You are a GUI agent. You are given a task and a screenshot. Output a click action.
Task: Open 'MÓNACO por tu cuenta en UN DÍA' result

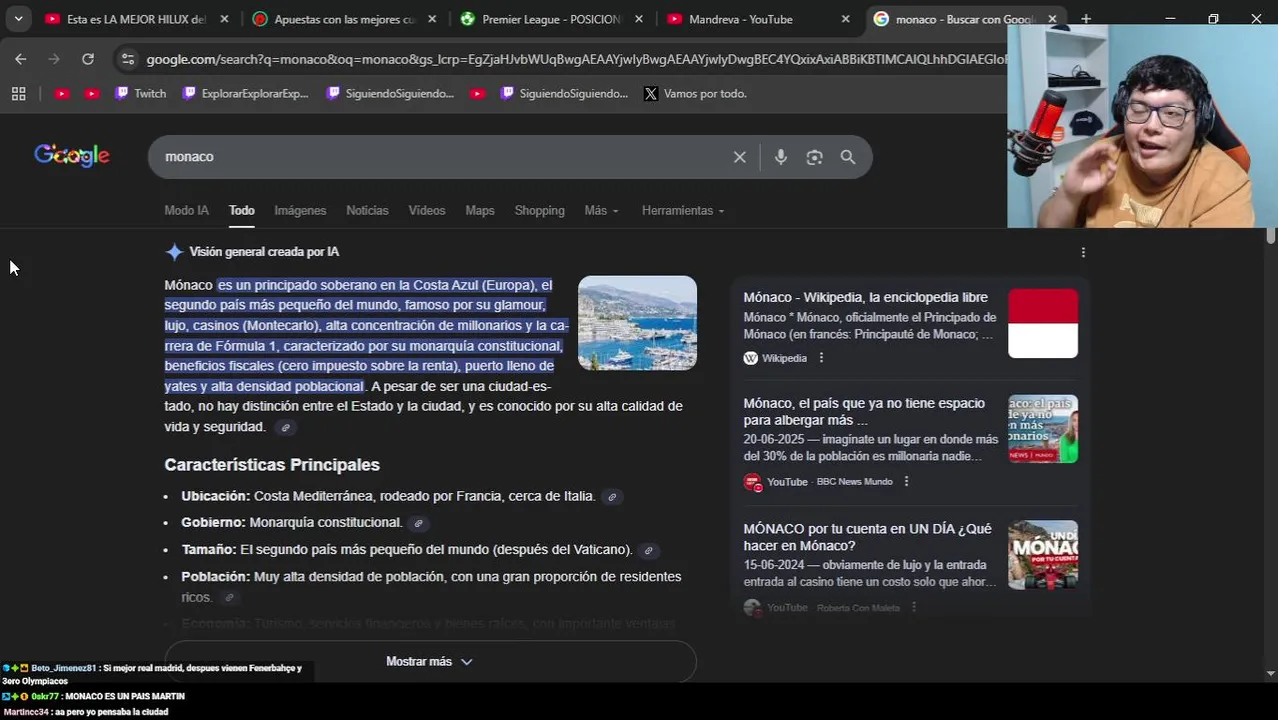coord(867,537)
